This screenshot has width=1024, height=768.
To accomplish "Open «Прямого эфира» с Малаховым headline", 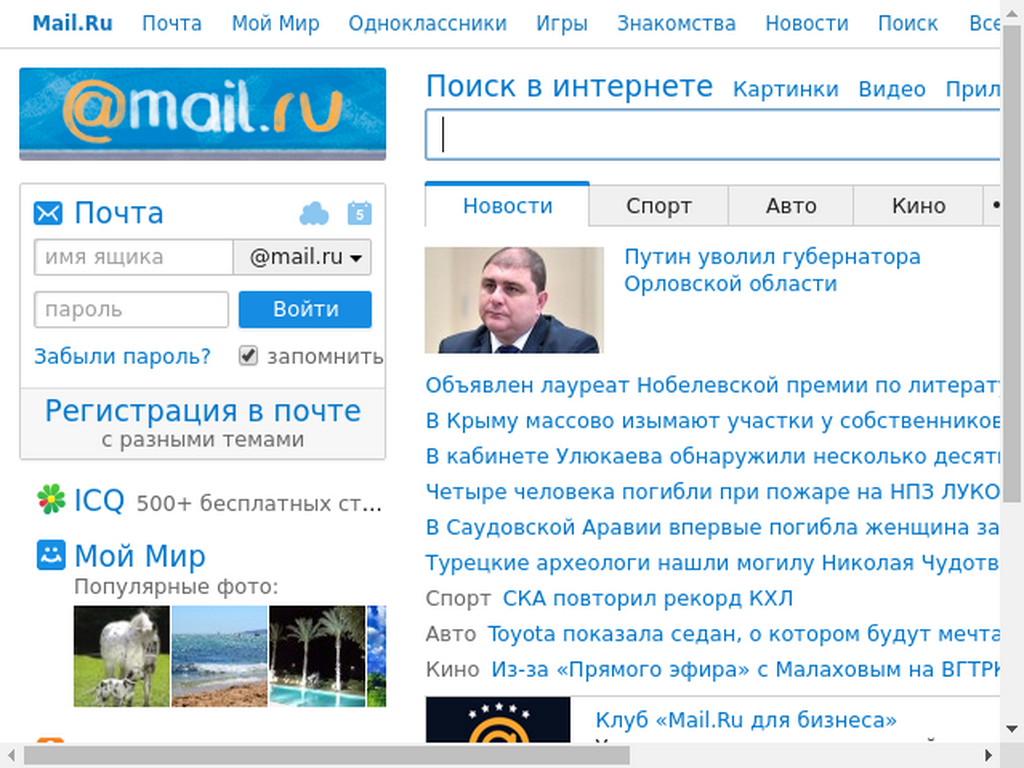I will click(746, 669).
